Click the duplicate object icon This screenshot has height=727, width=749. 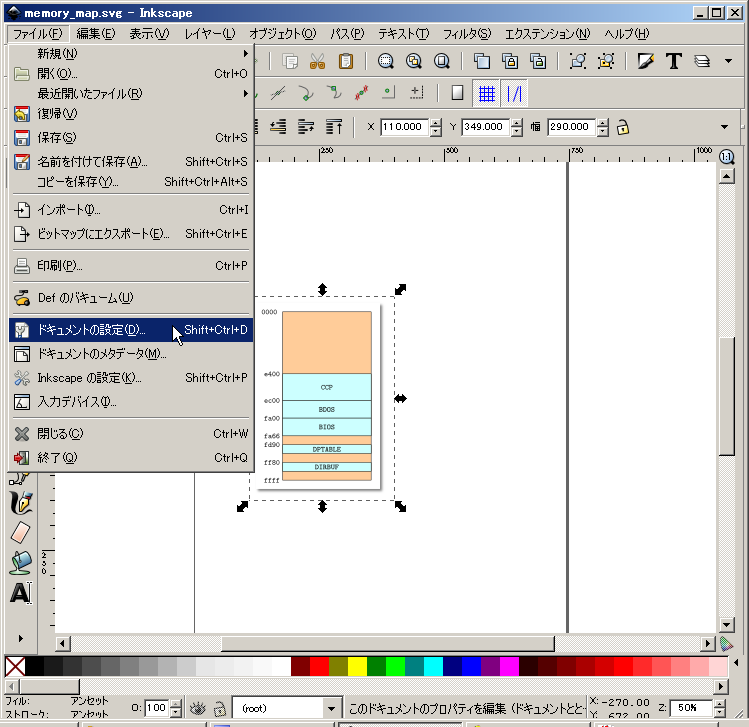coord(482,61)
